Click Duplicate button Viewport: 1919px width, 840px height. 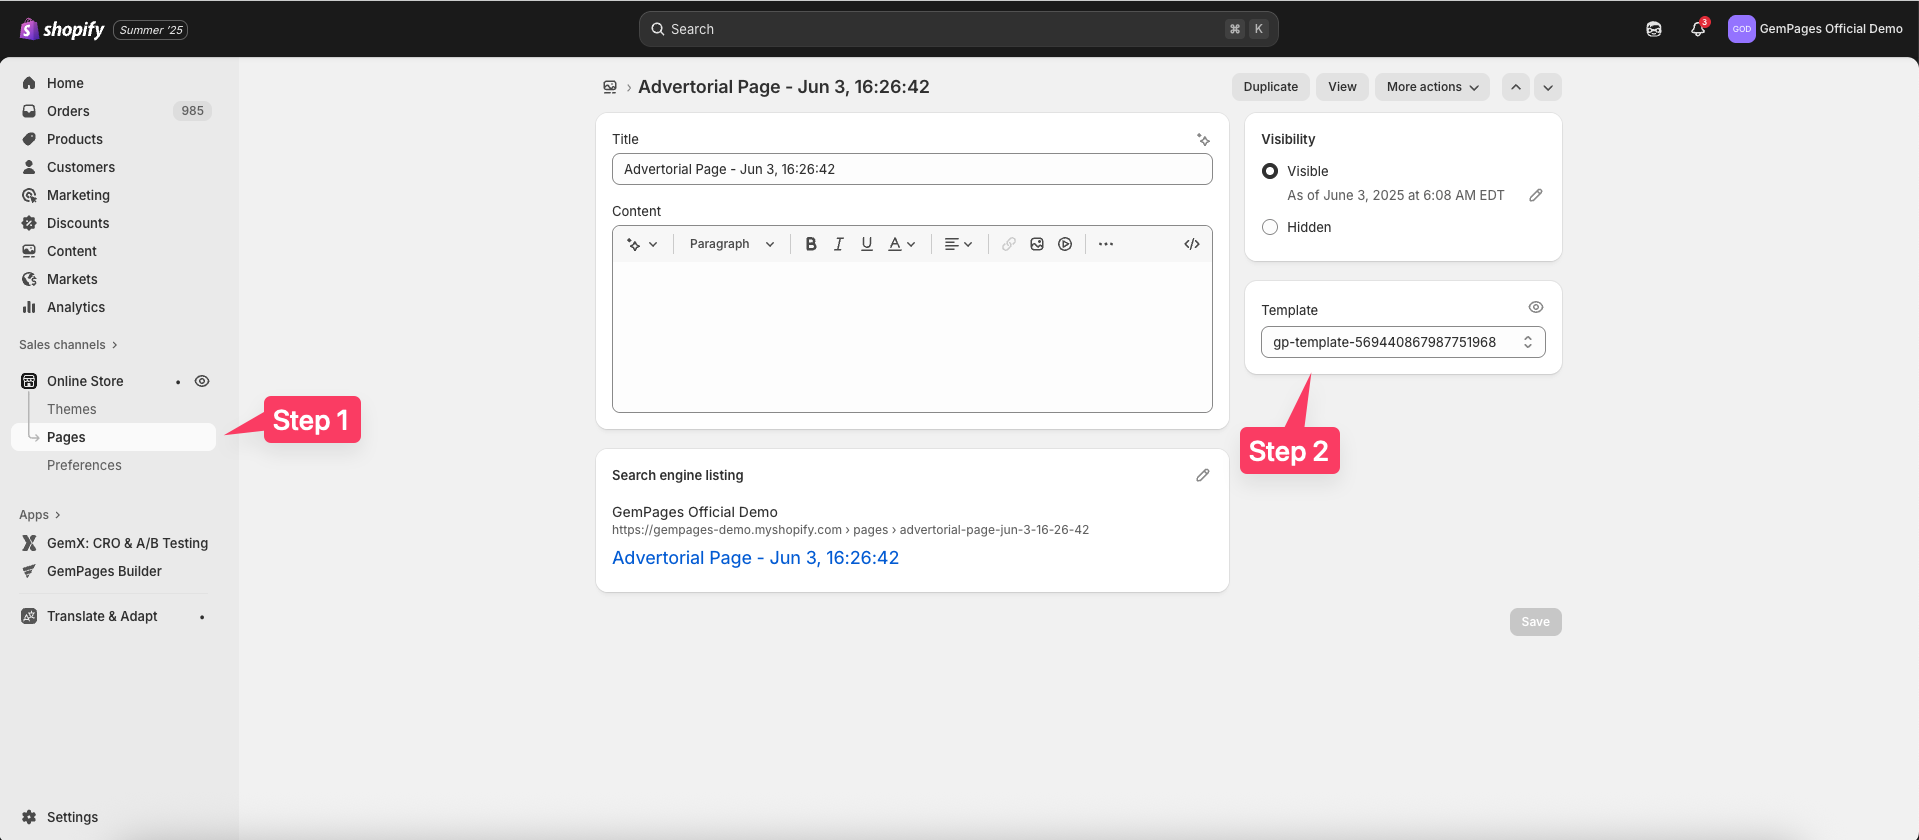pyautogui.click(x=1270, y=87)
